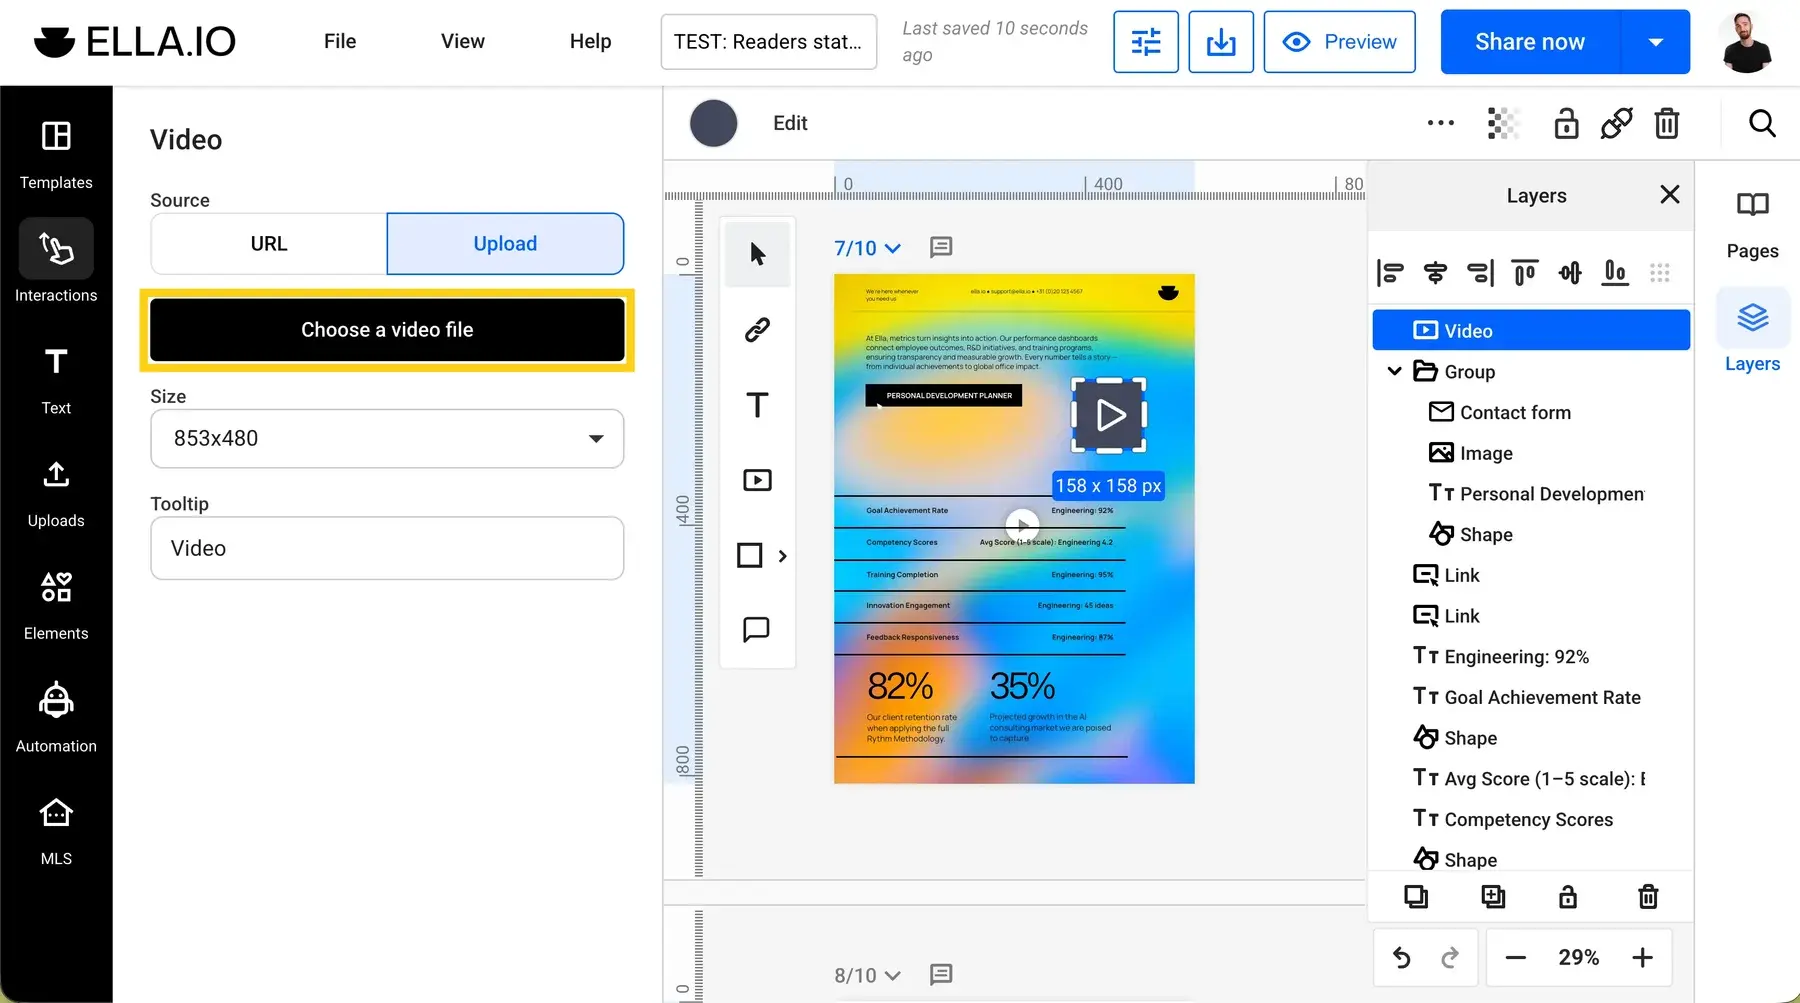Switch to the Pages tab
Image resolution: width=1800 pixels, height=1003 pixels.
pyautogui.click(x=1752, y=224)
